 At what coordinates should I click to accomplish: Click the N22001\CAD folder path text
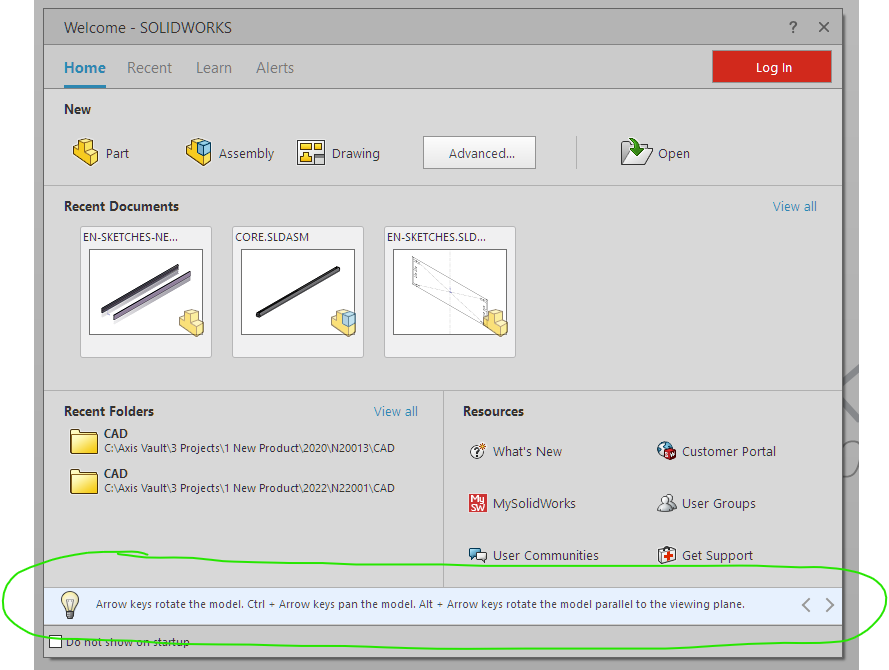(249, 488)
